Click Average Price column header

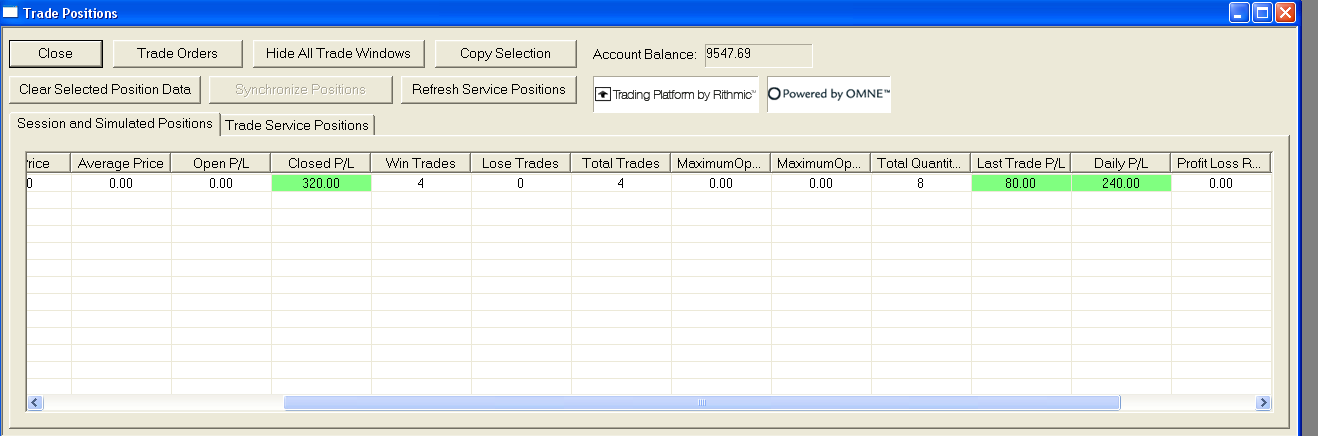[121, 163]
